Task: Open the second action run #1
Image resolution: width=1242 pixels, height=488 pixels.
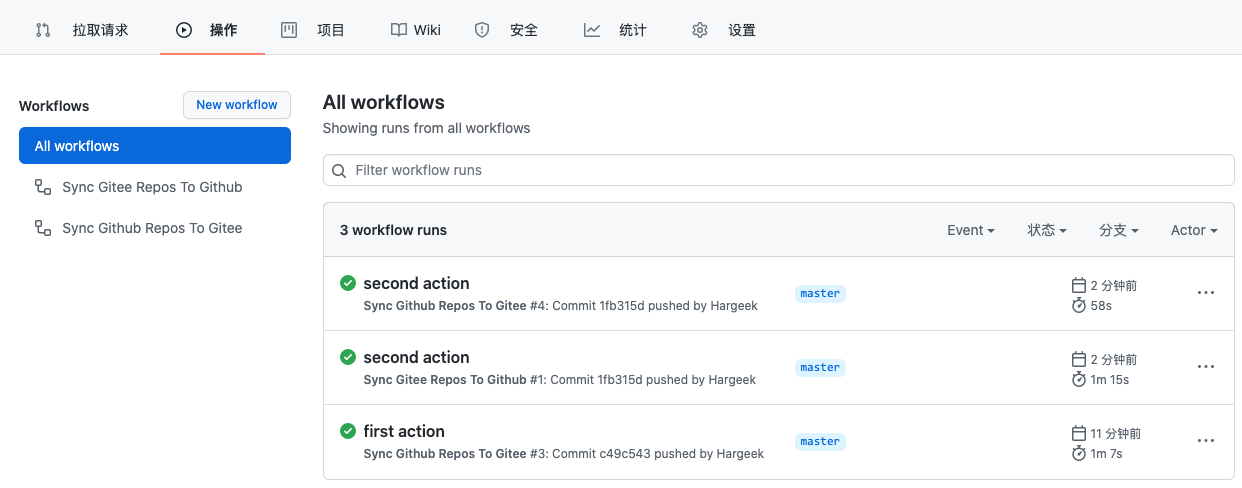Action: (416, 357)
